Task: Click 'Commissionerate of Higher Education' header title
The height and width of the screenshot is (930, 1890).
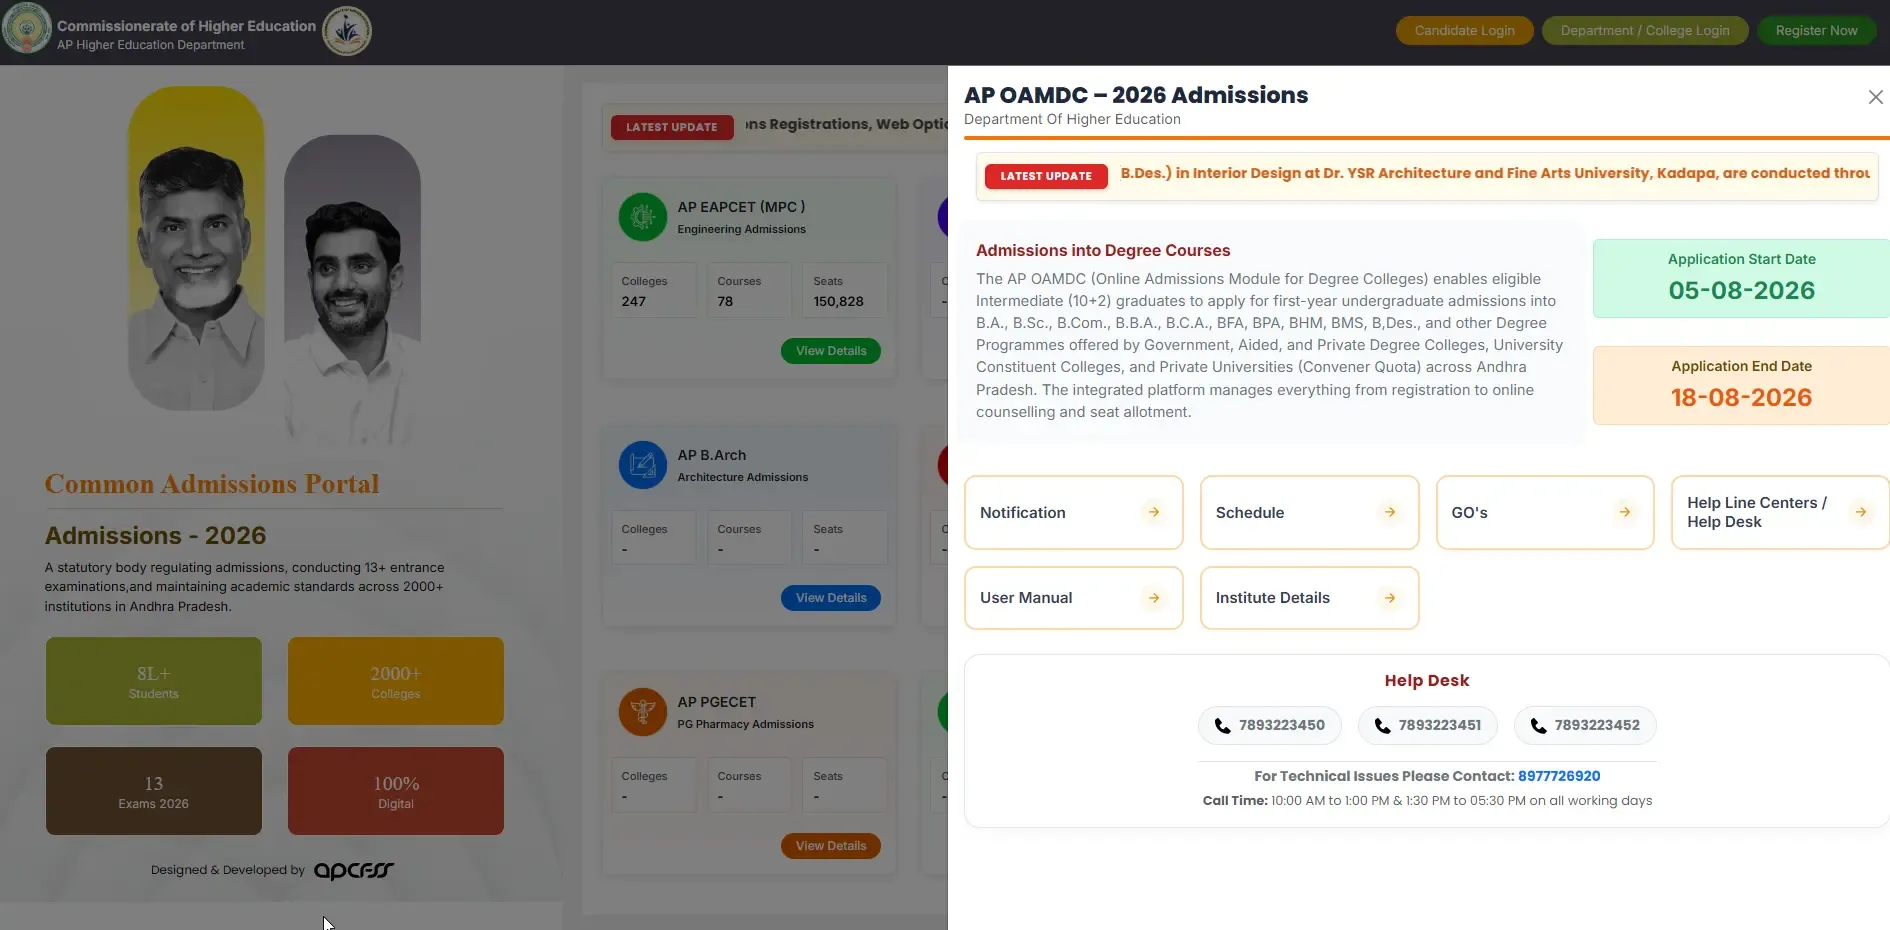Action: click(x=186, y=26)
